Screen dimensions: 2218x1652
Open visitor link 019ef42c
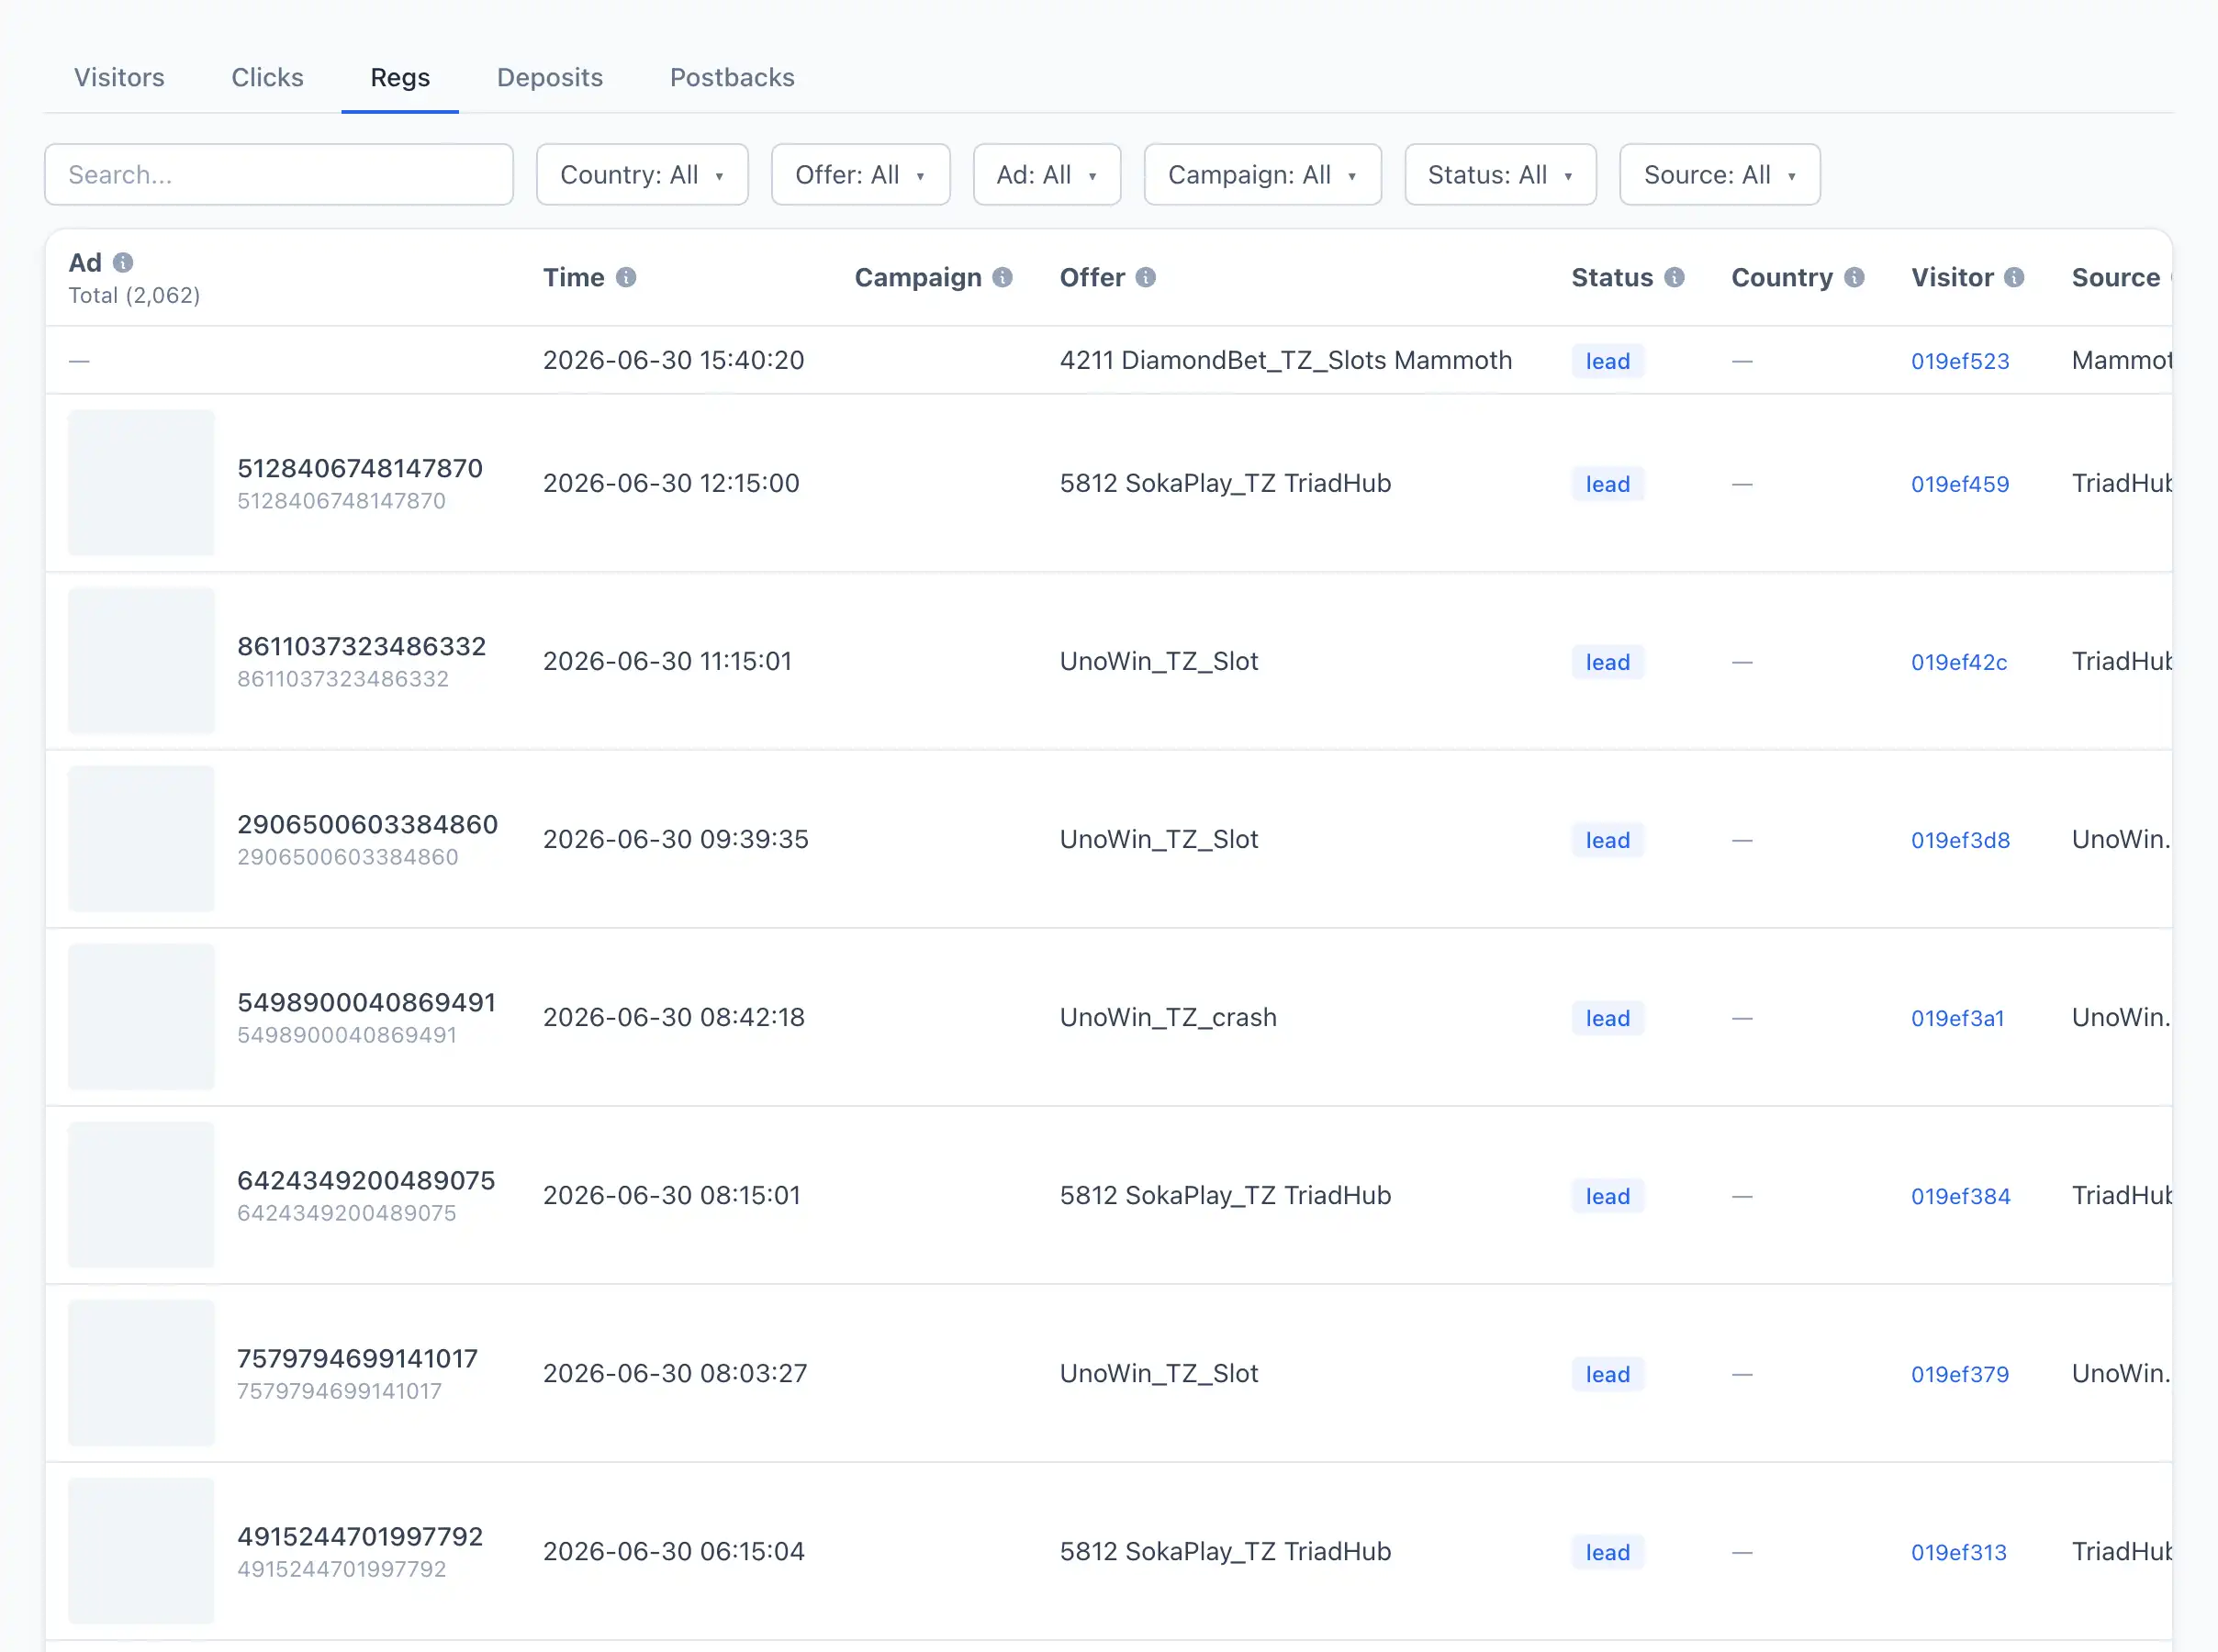tap(1959, 662)
